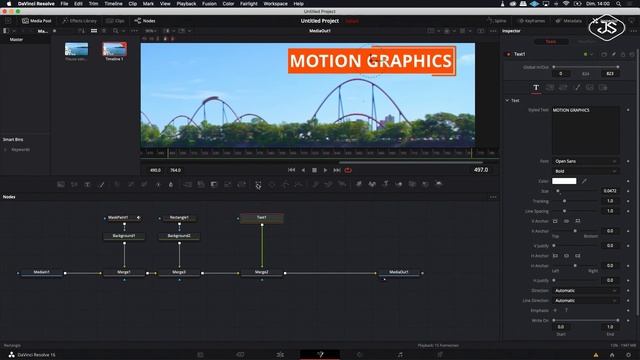Image resolution: width=640 pixels, height=360 pixels.
Task: Open the Layout tab in Inspector
Action: pos(550,87)
